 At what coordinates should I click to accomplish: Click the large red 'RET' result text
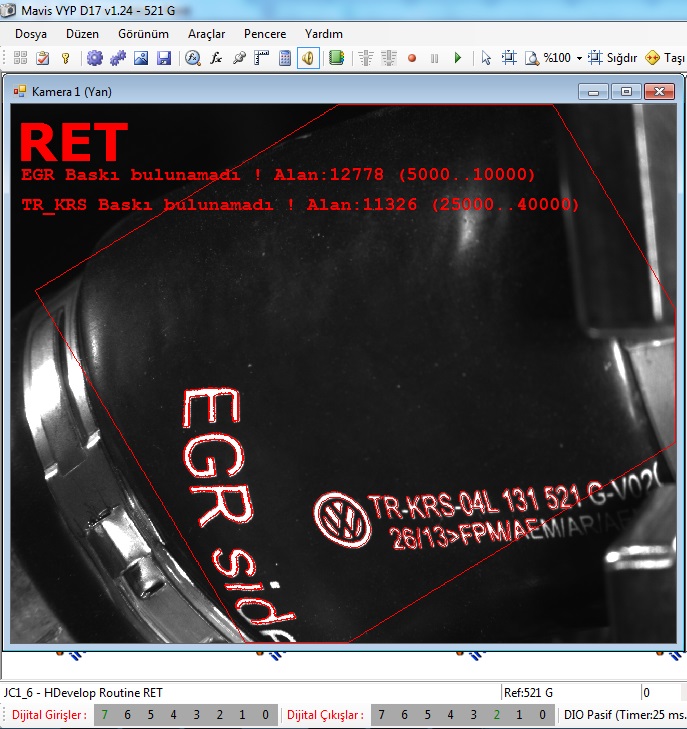point(74,142)
